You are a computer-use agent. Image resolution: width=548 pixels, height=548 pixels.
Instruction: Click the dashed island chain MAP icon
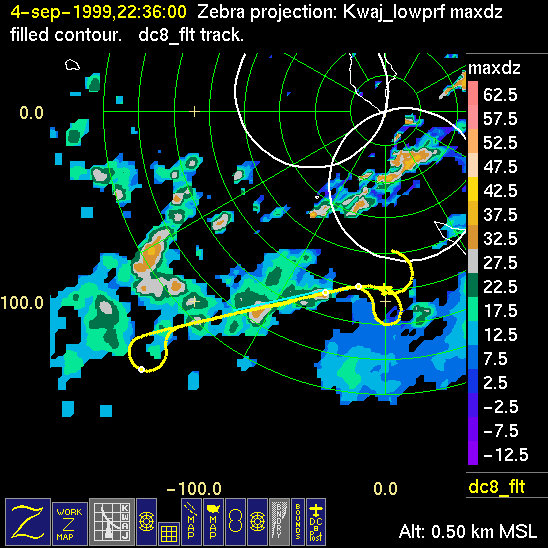(191, 521)
